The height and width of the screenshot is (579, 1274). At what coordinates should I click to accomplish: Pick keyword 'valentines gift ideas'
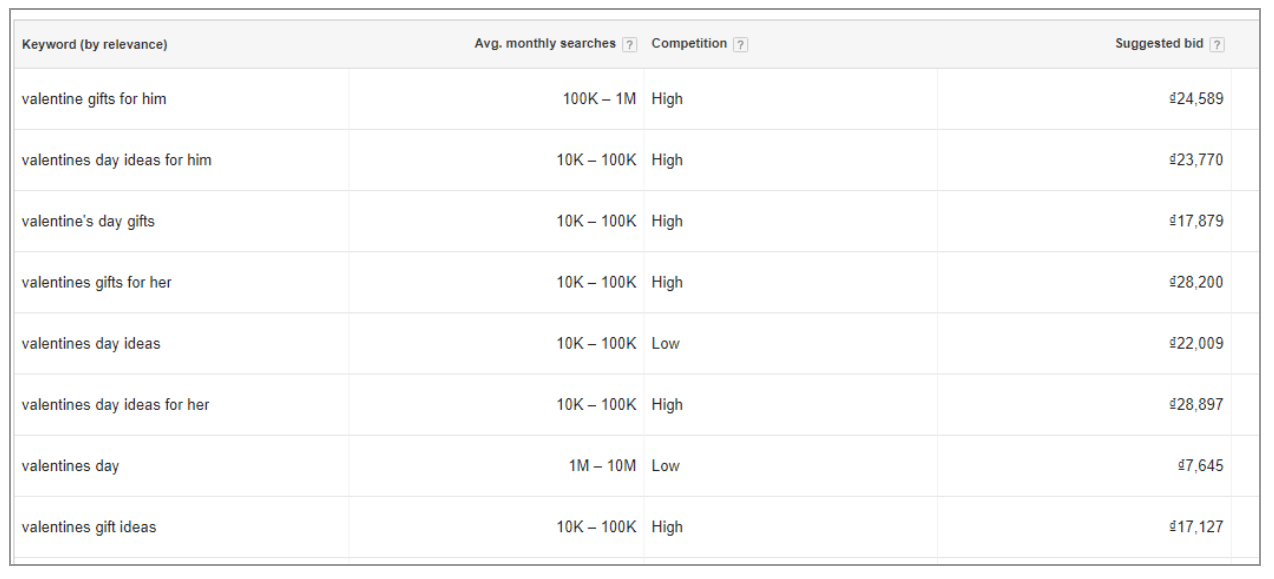pos(89,526)
